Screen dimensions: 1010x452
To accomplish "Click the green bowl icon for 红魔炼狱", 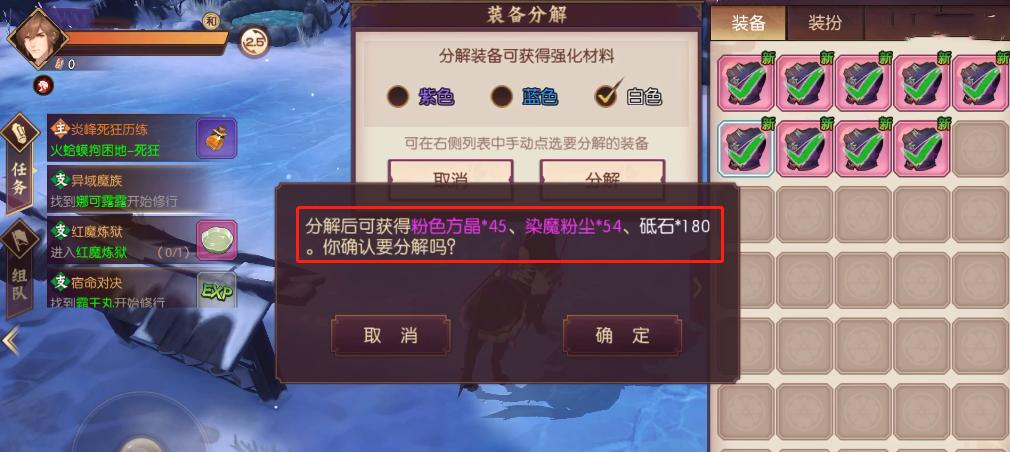I will pos(216,240).
